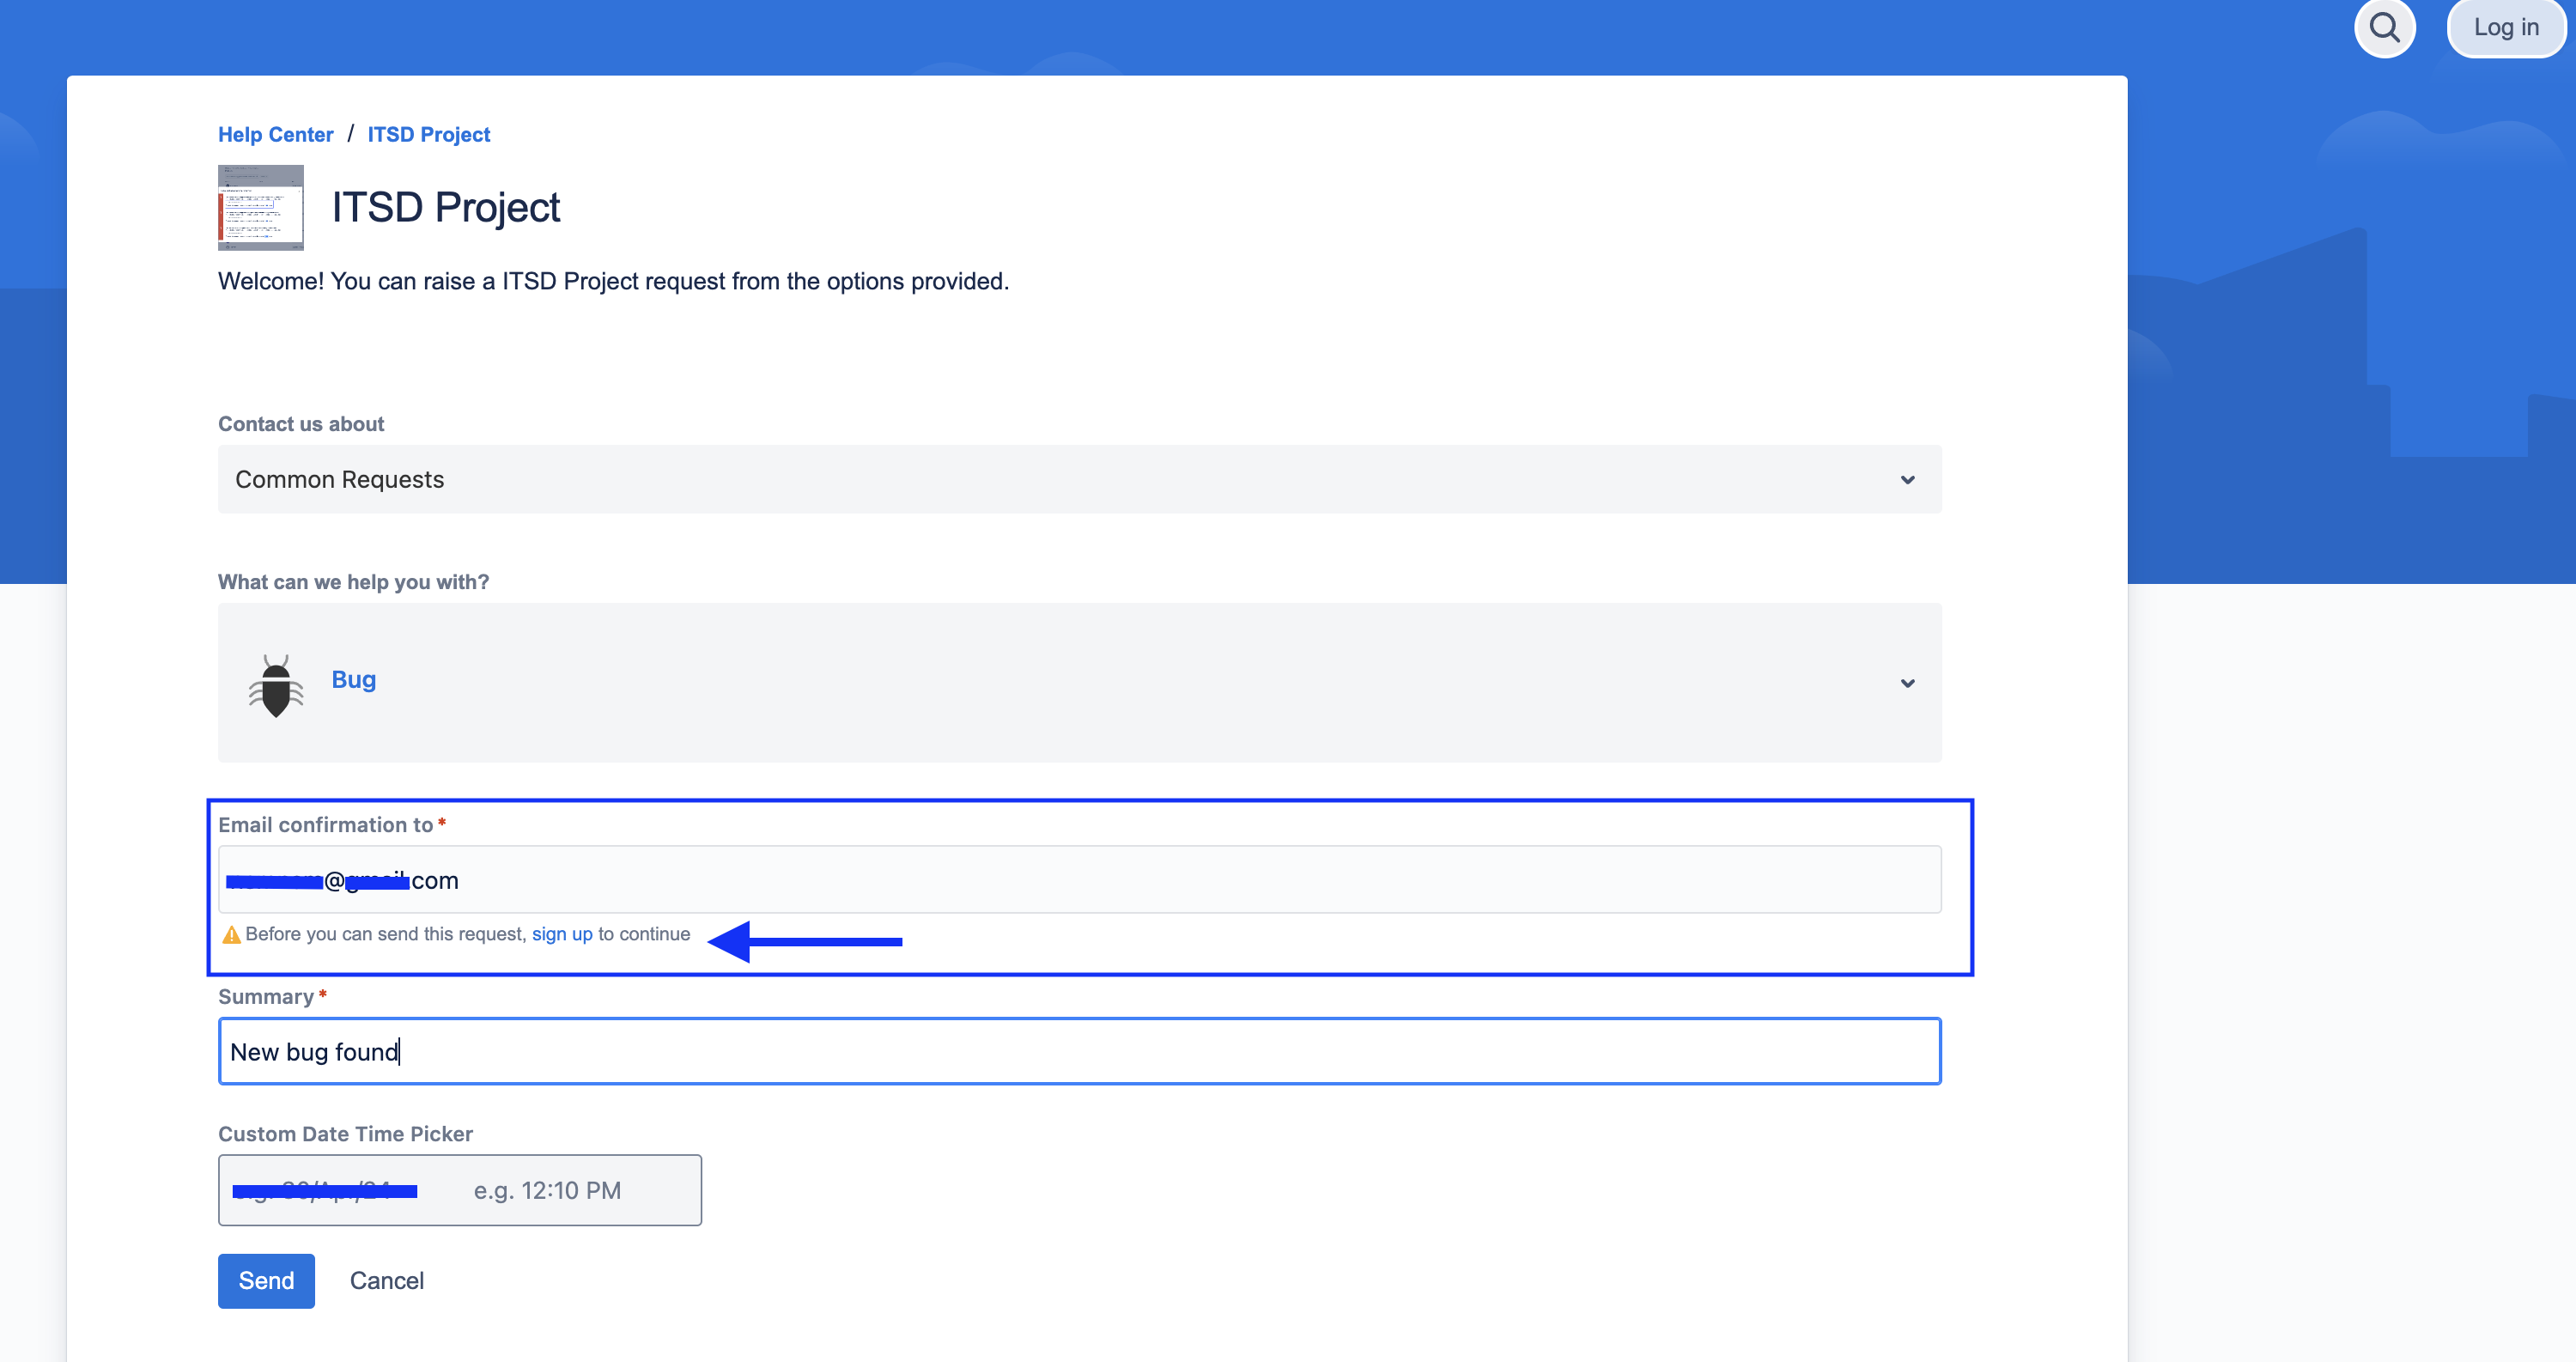
Task: Click the ITSD Project logo thumbnail
Action: 261,207
